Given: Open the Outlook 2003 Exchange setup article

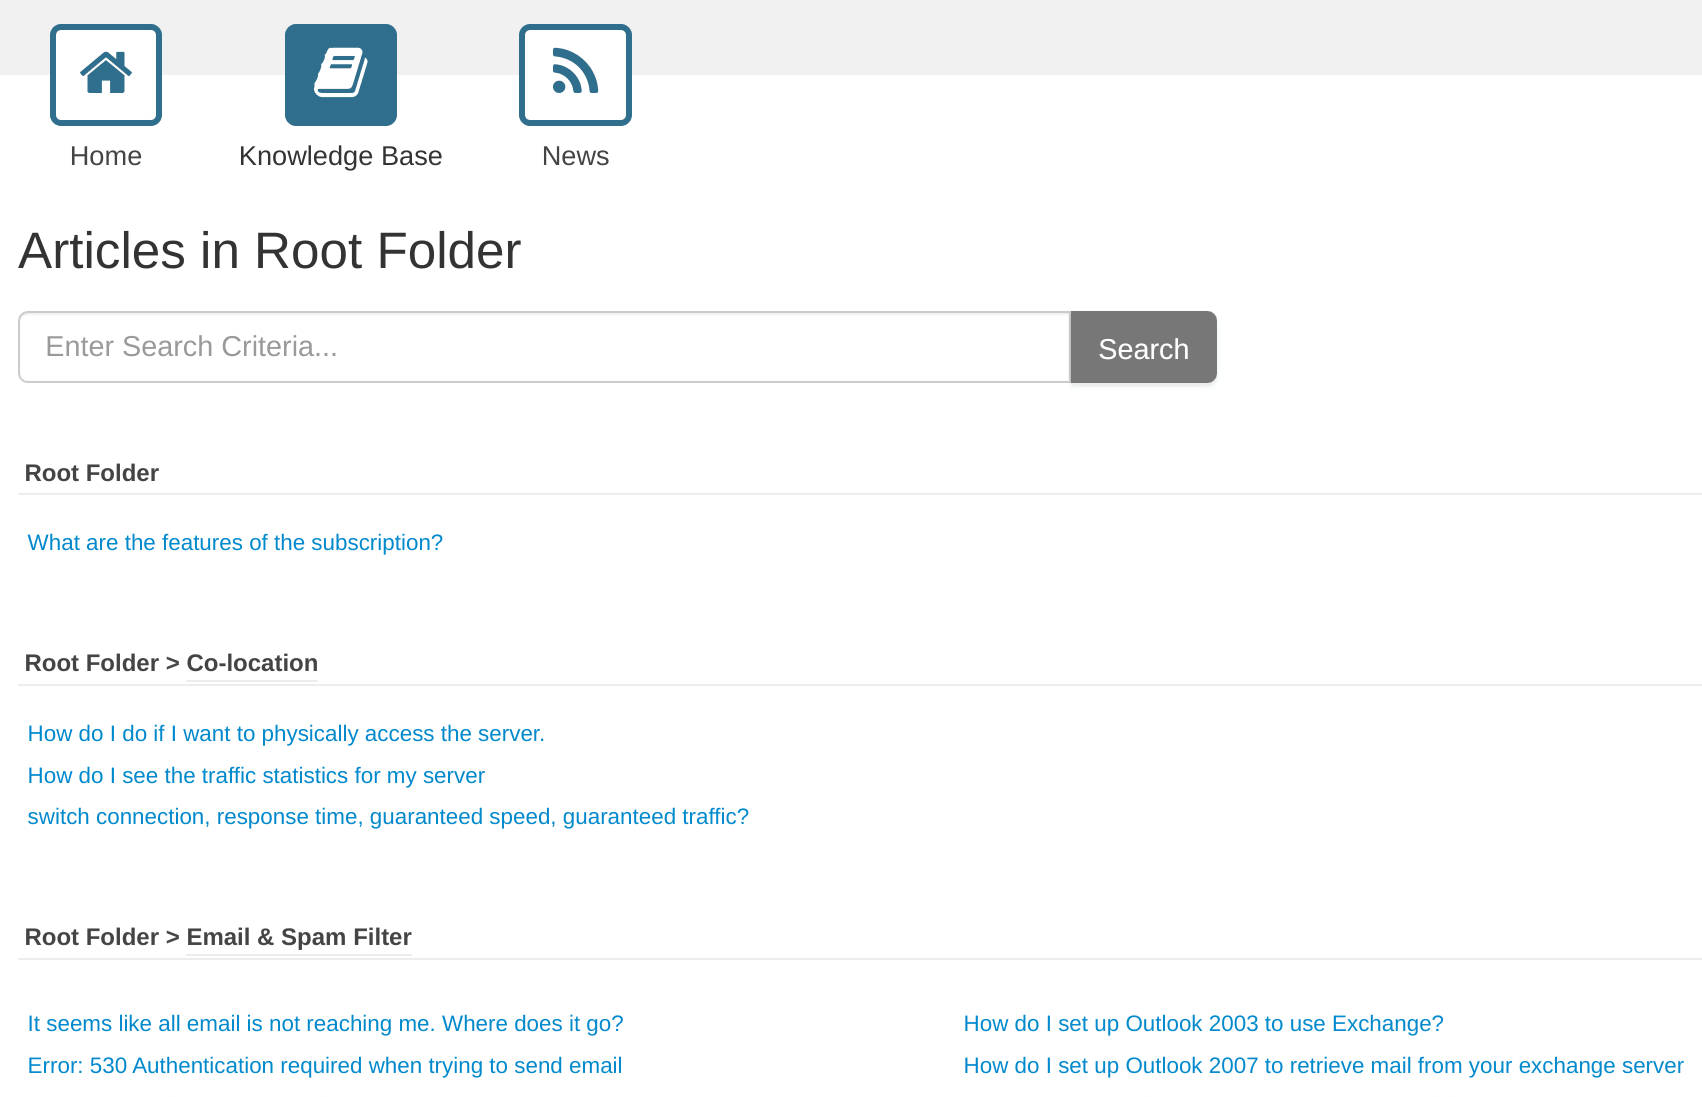Looking at the screenshot, I should (x=1204, y=1023).
